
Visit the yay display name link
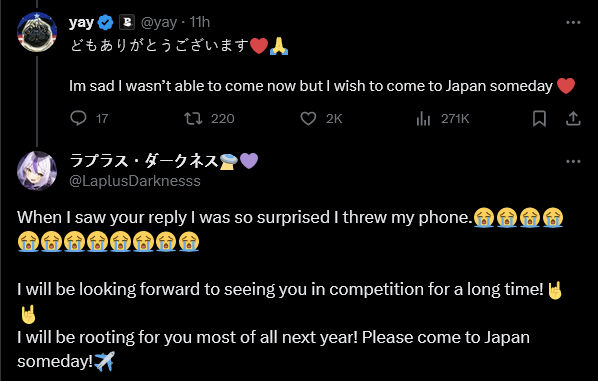pos(81,23)
